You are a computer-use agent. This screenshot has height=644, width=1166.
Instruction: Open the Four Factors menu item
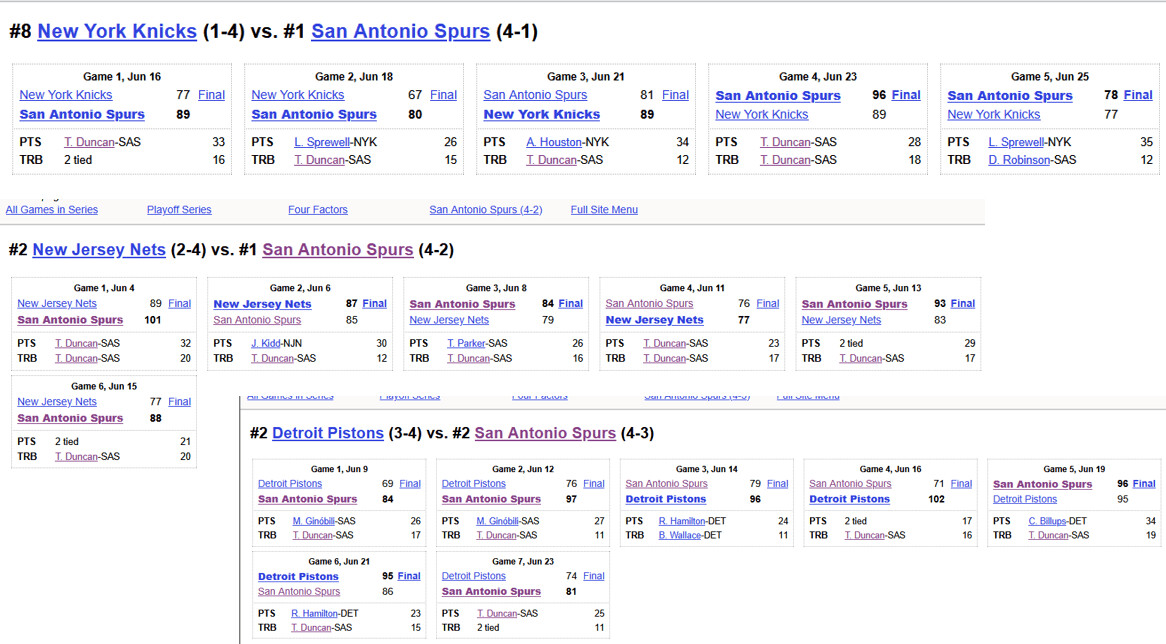[318, 210]
